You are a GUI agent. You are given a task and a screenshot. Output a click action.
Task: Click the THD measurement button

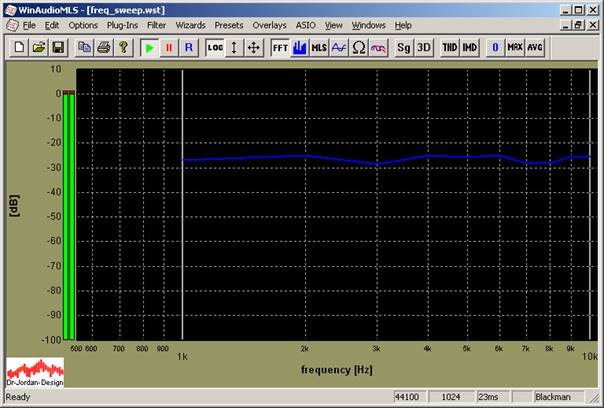pos(450,47)
